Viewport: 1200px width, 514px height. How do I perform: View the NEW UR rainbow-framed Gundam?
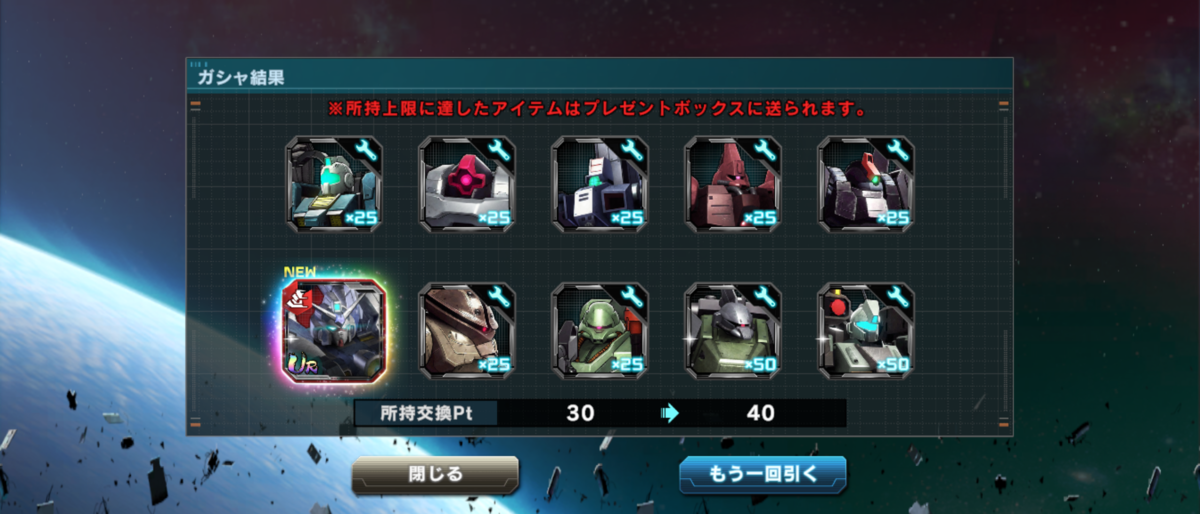coord(334,330)
